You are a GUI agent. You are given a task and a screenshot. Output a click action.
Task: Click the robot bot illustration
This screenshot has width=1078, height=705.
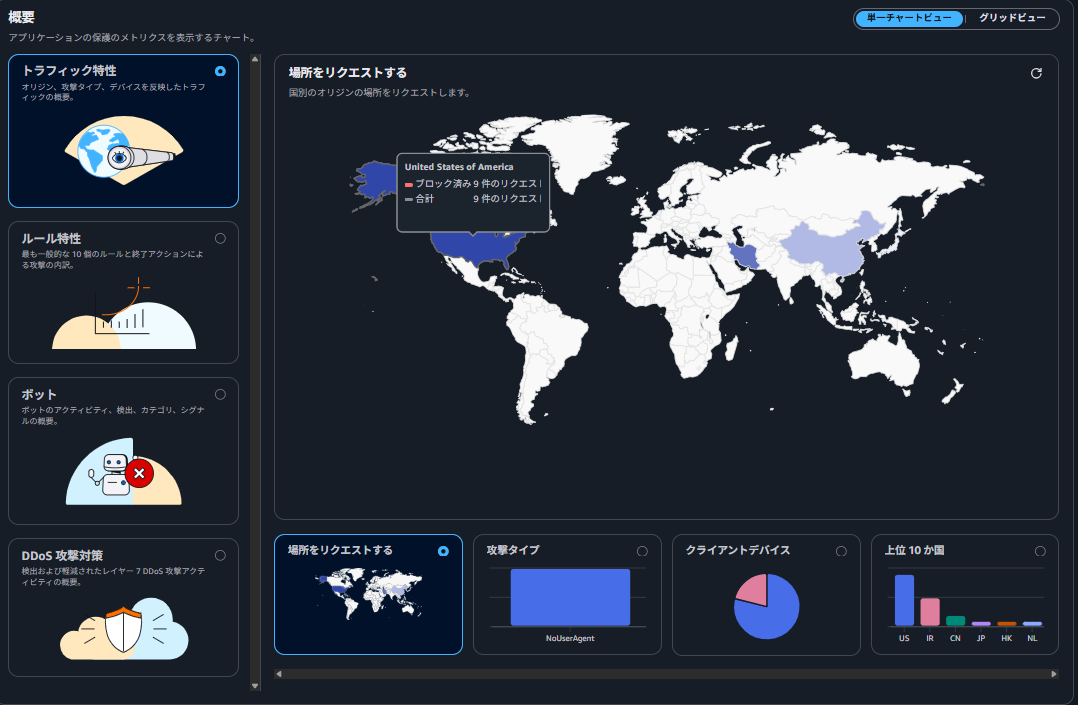pyautogui.click(x=124, y=472)
